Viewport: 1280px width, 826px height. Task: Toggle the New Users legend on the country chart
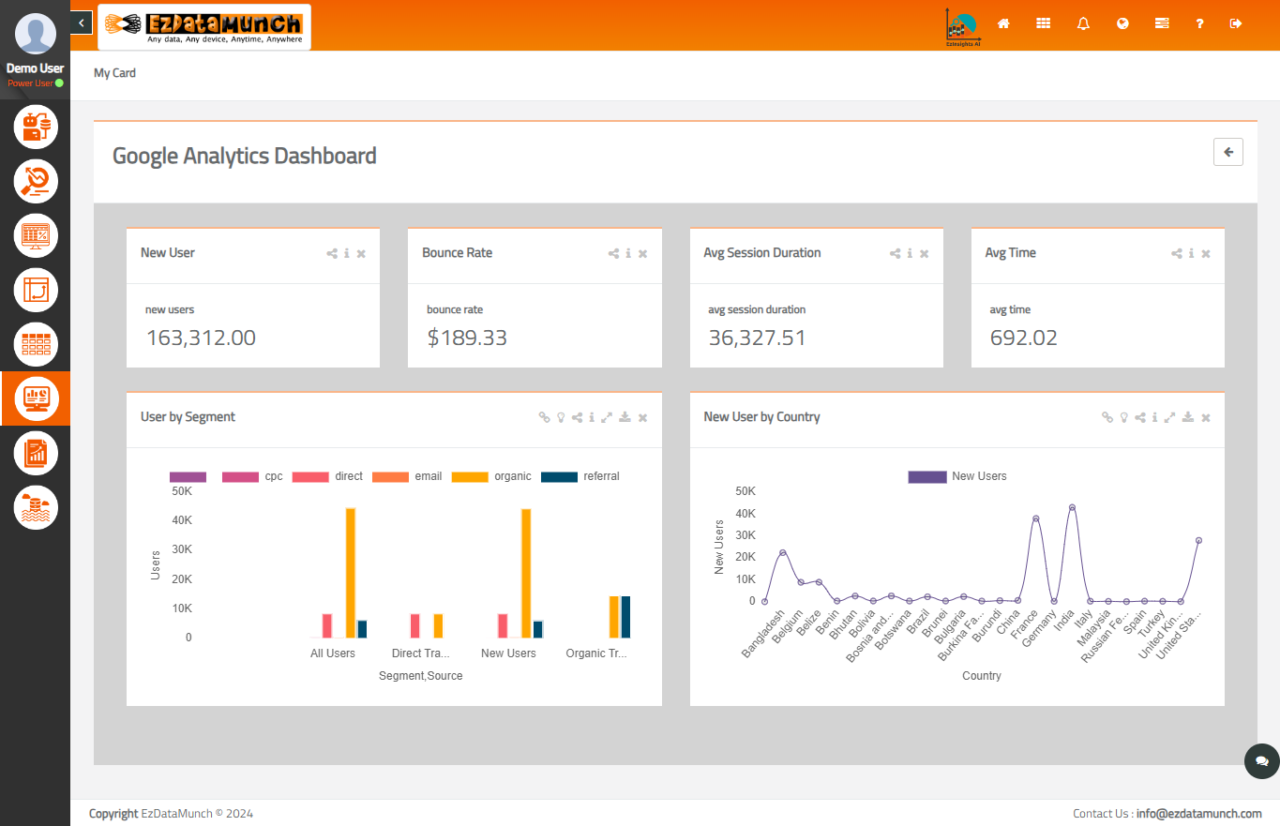[x=957, y=476]
